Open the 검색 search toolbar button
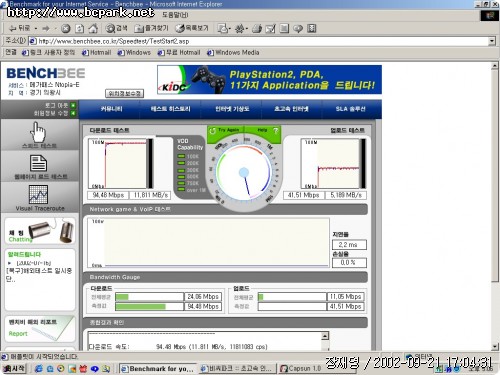The height and width of the screenshot is (375, 500). pos(116,28)
